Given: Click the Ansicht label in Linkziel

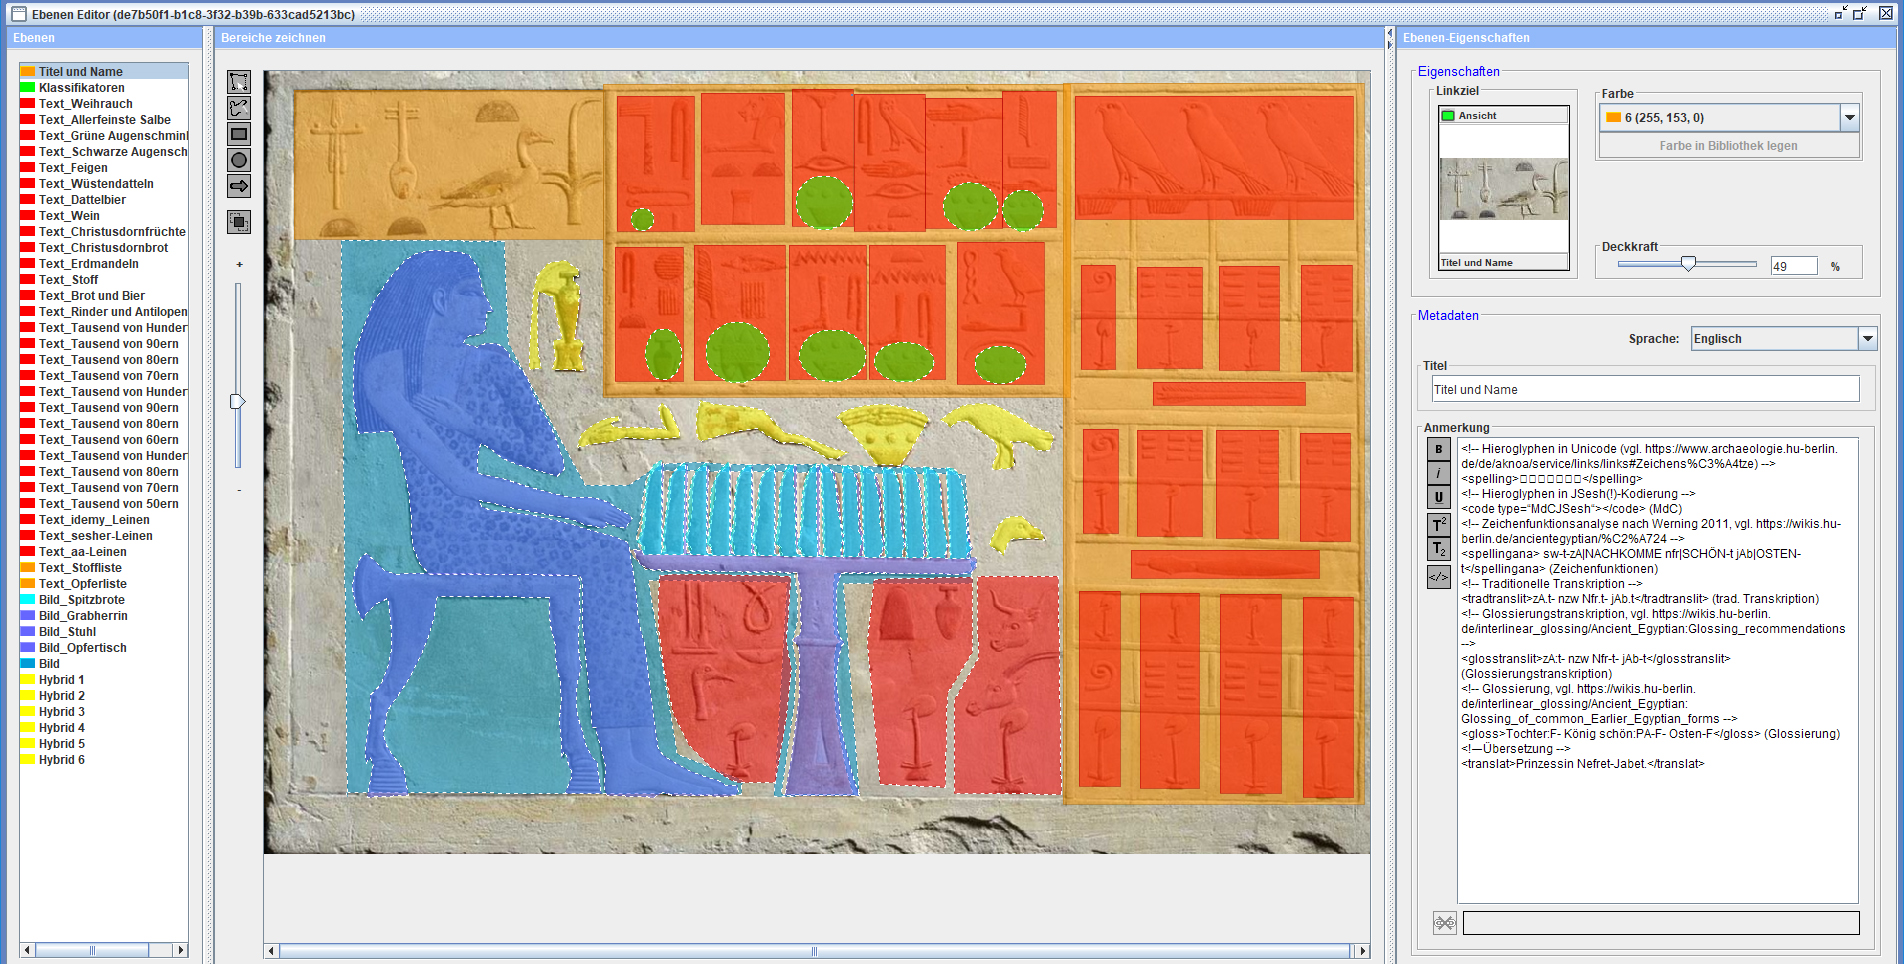Looking at the screenshot, I should point(1477,116).
